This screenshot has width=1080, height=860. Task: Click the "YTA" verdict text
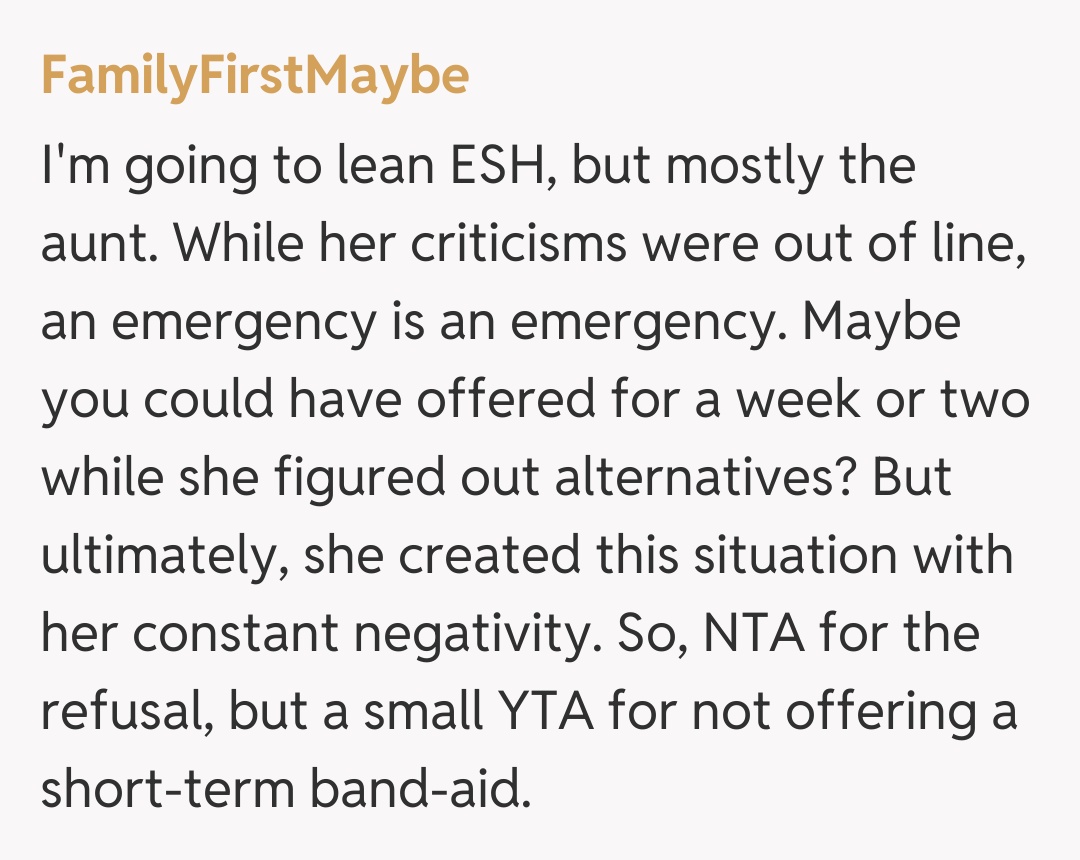546,712
